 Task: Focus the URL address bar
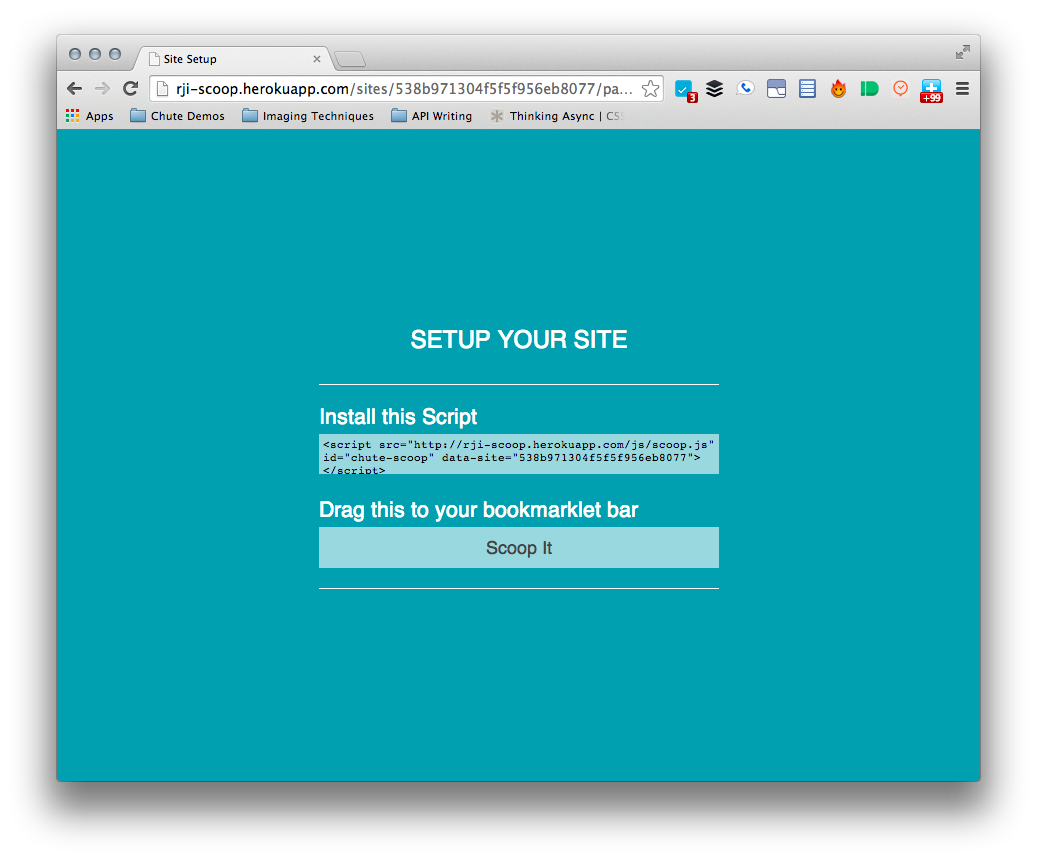coord(404,89)
